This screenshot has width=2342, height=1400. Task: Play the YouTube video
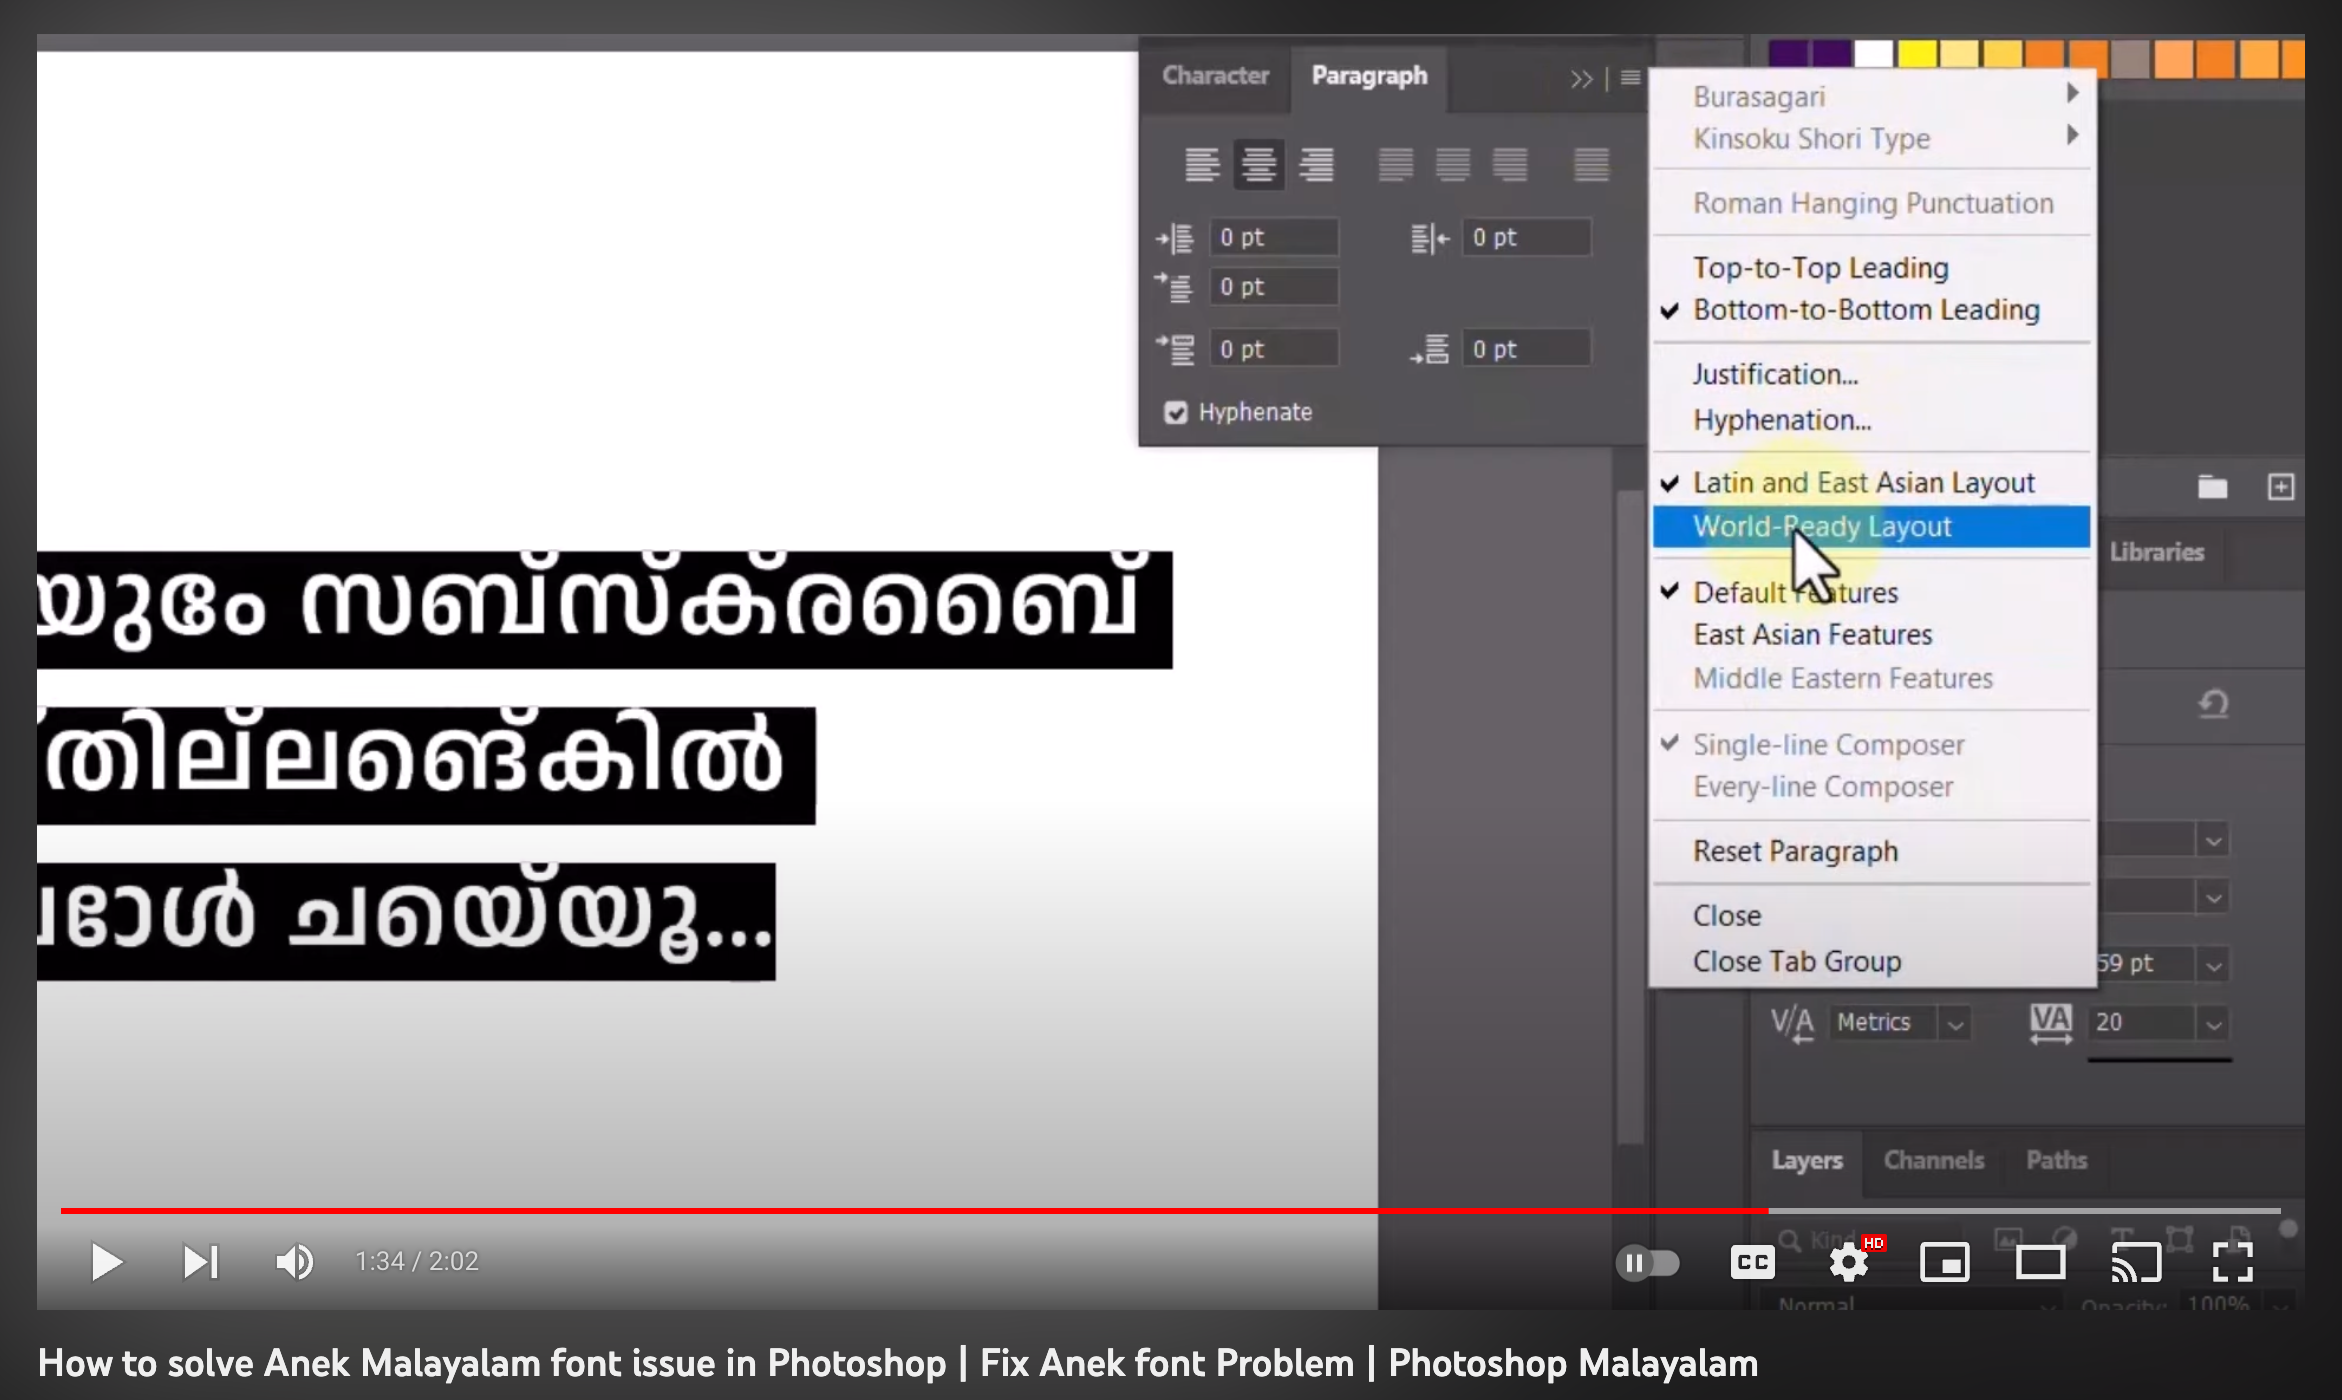(106, 1262)
